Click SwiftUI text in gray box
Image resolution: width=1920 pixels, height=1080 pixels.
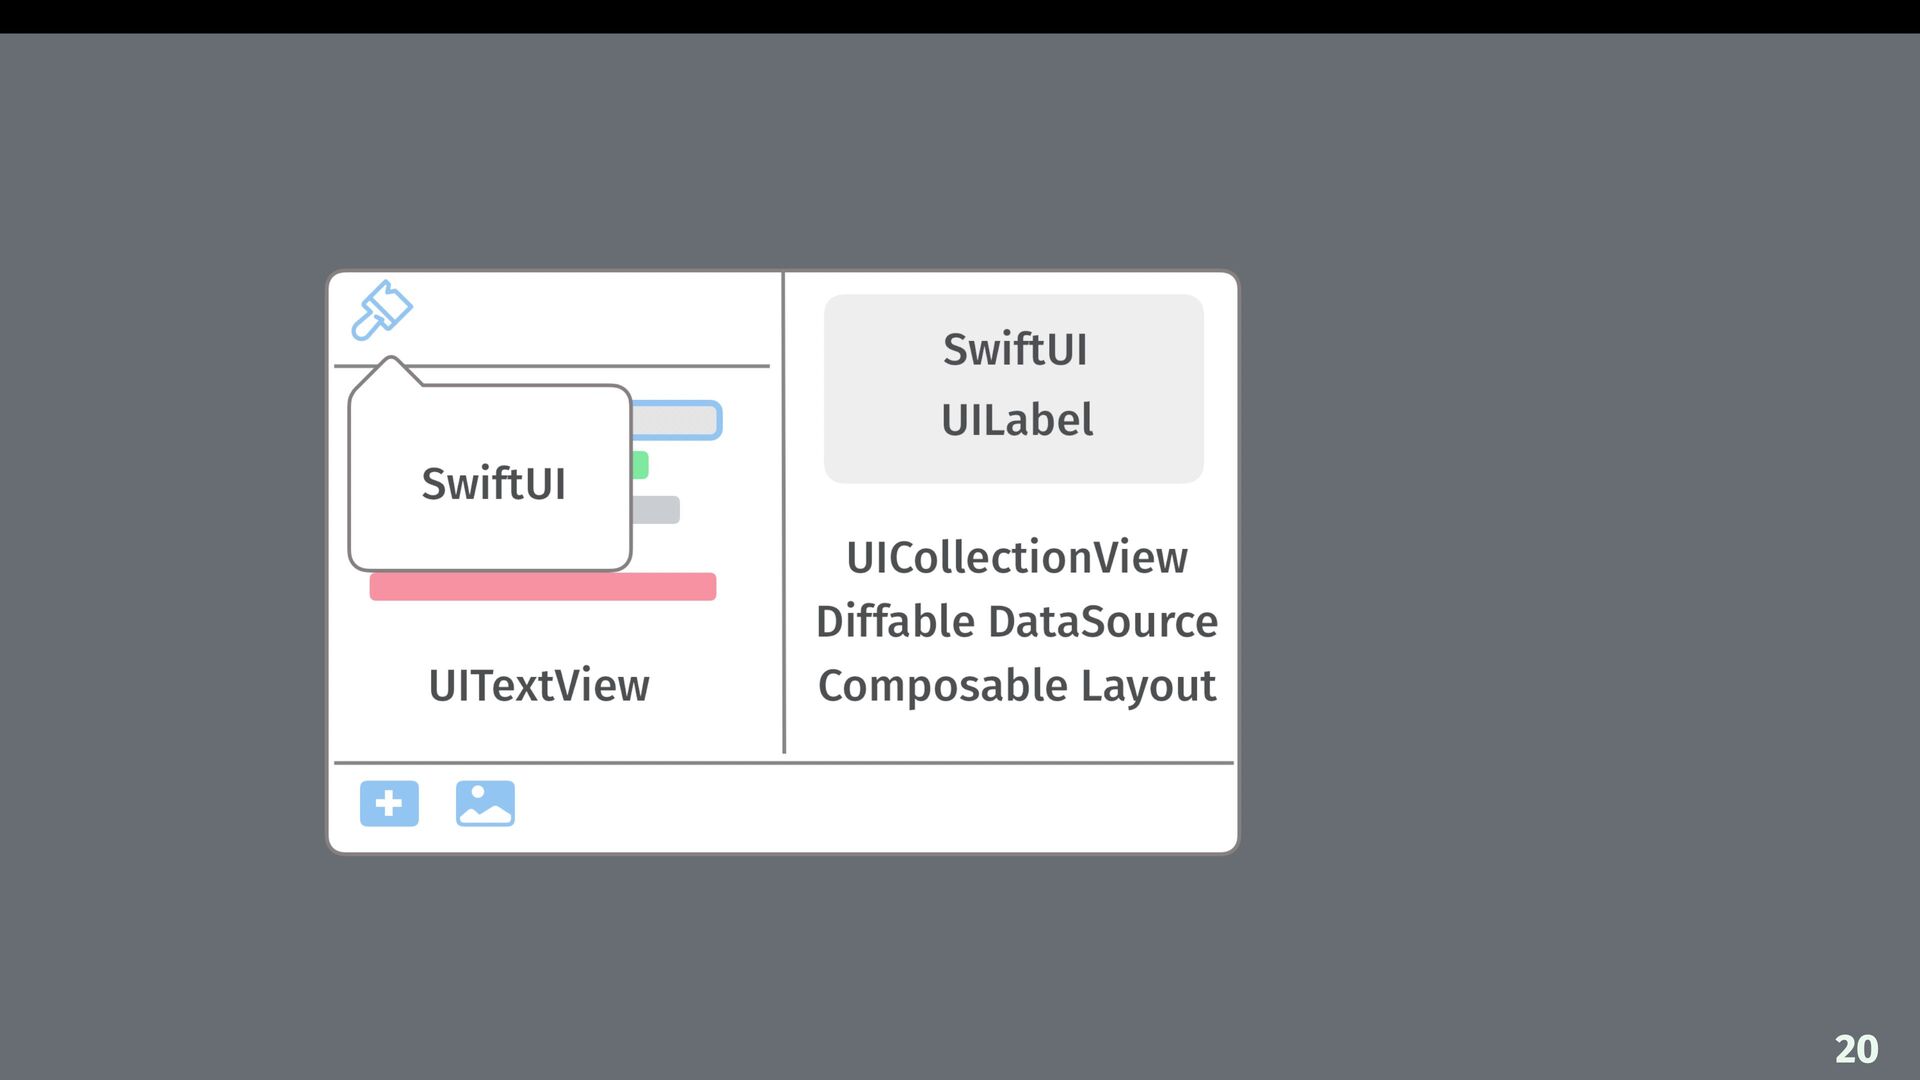(x=1015, y=350)
